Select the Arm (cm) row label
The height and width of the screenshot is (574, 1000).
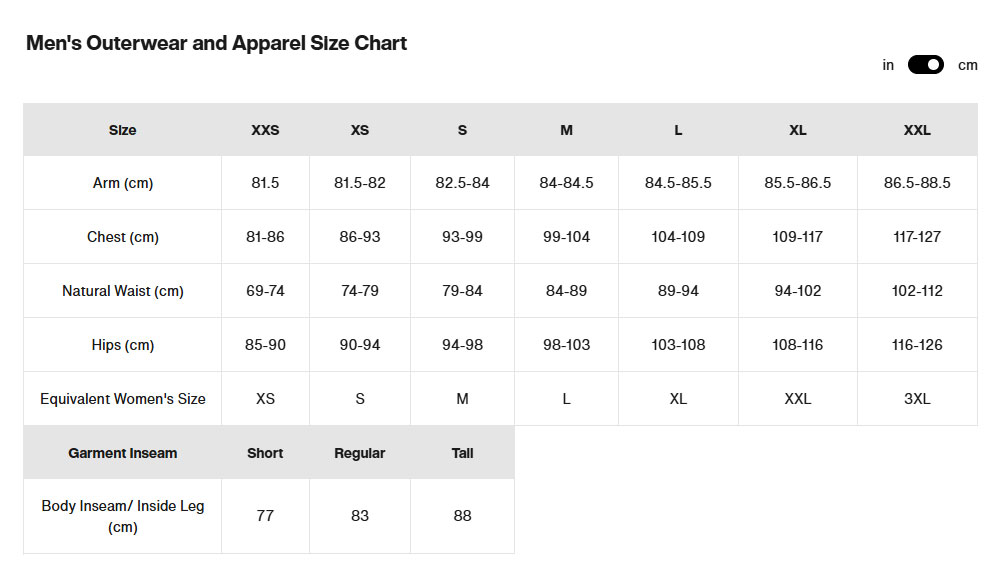click(123, 183)
